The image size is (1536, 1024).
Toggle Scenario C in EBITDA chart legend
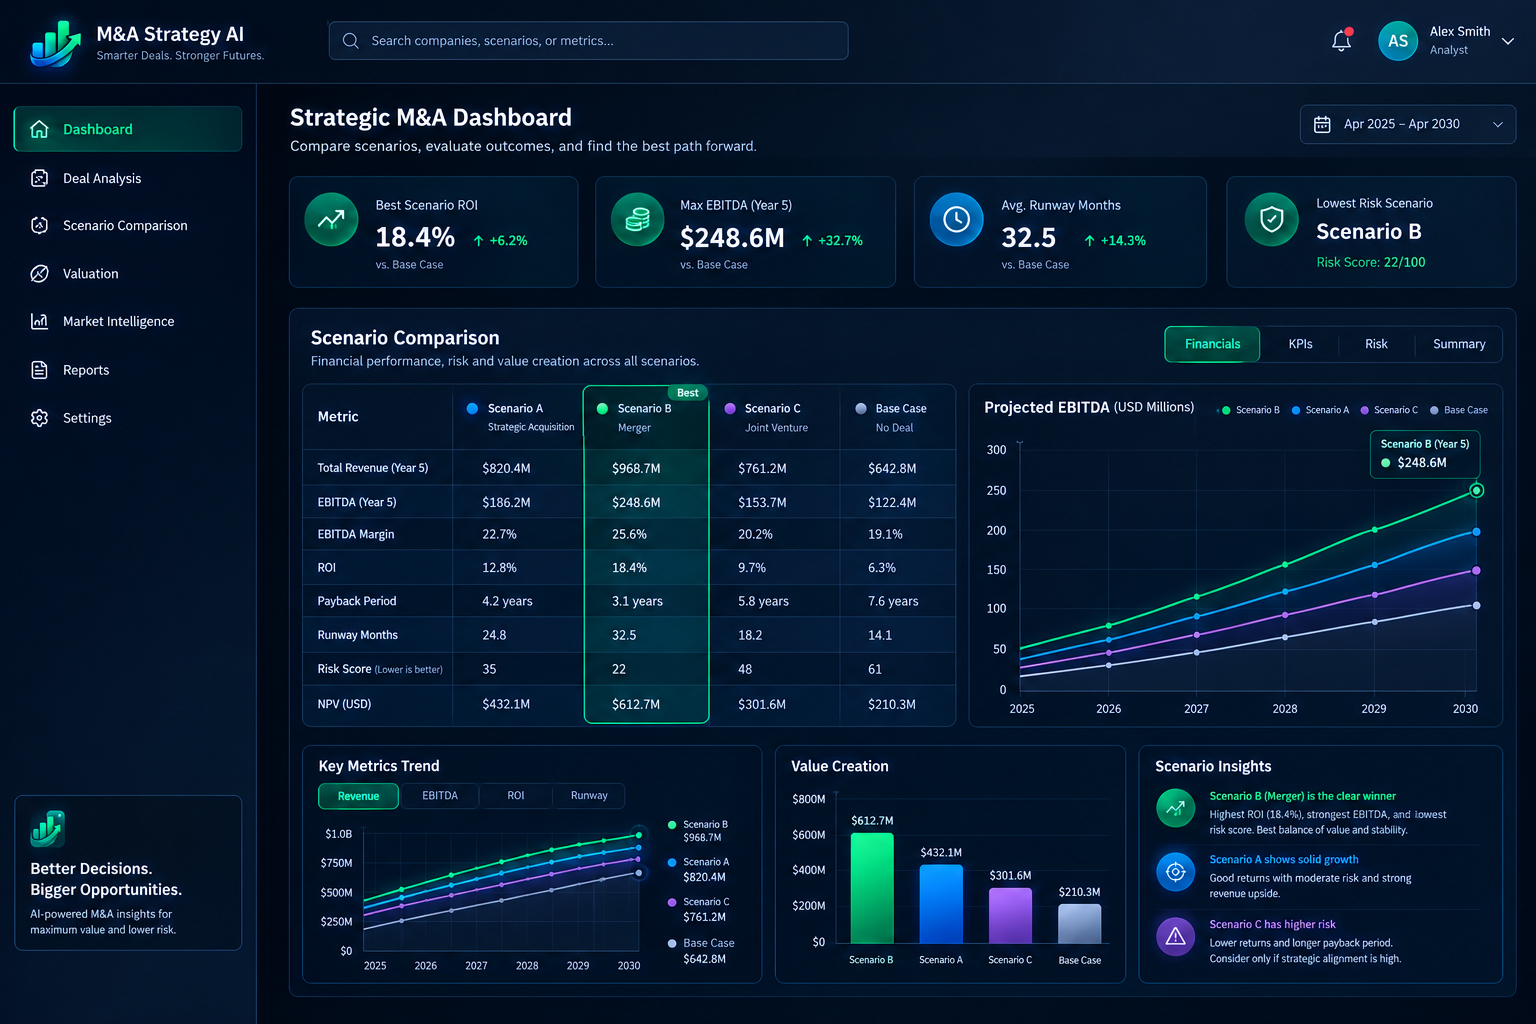1389,410
